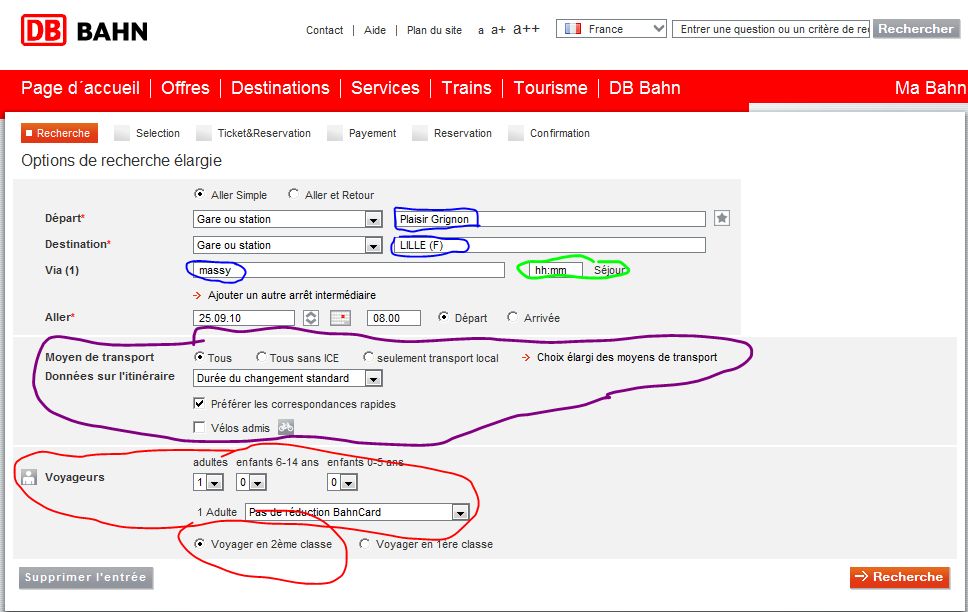Click the Voyageurs person icon

tap(28, 477)
